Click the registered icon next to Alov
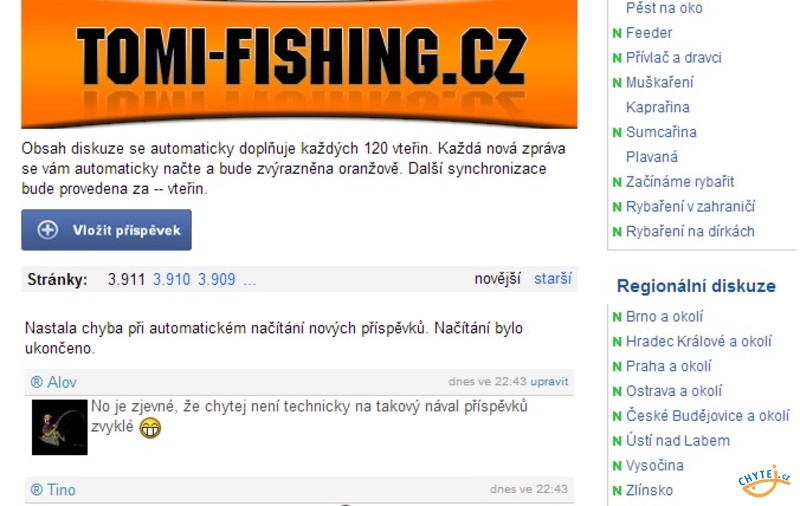This screenshot has height=506, width=800. [37, 382]
